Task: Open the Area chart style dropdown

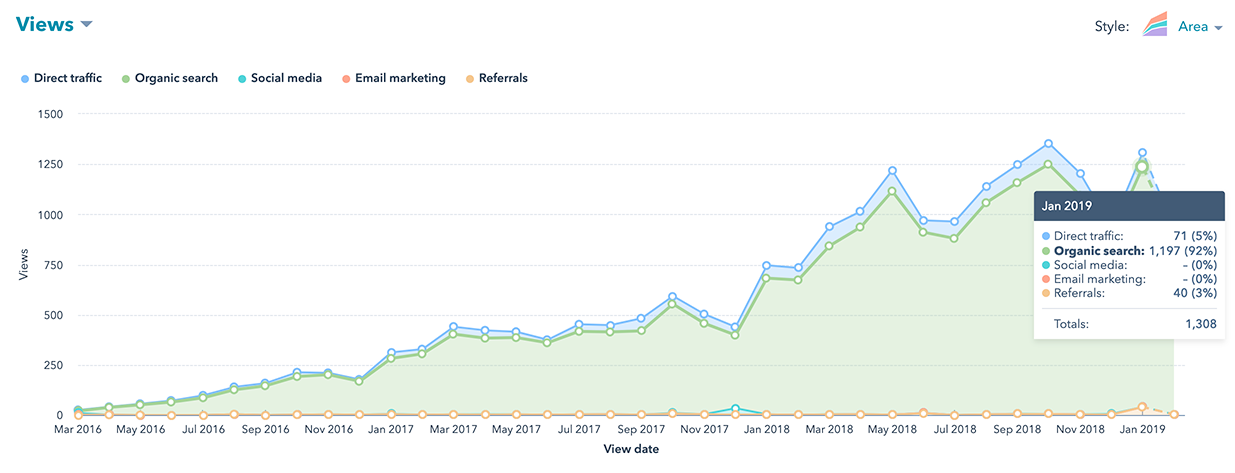Action: [x=1200, y=28]
